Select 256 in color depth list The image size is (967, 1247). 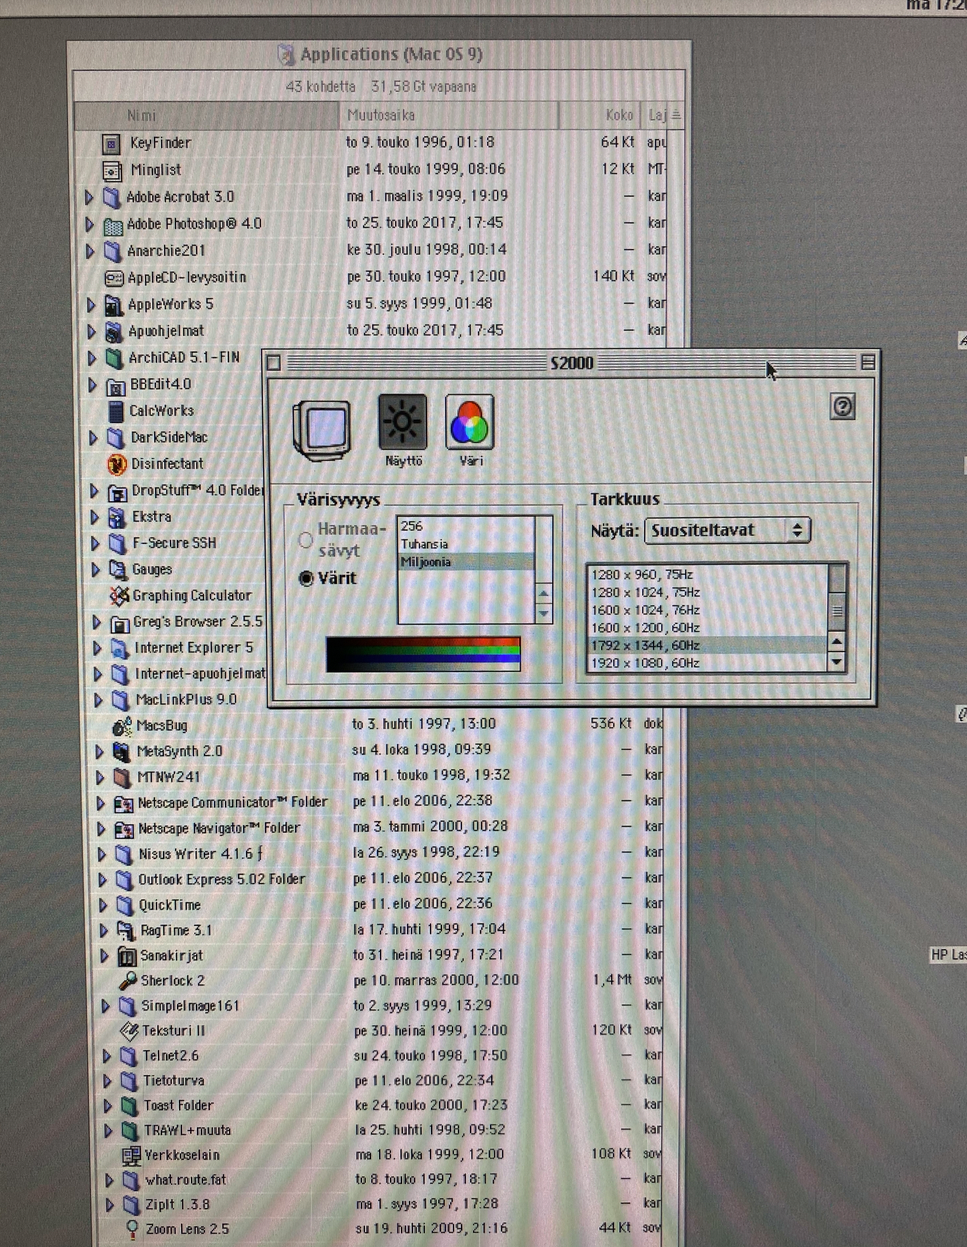466,526
